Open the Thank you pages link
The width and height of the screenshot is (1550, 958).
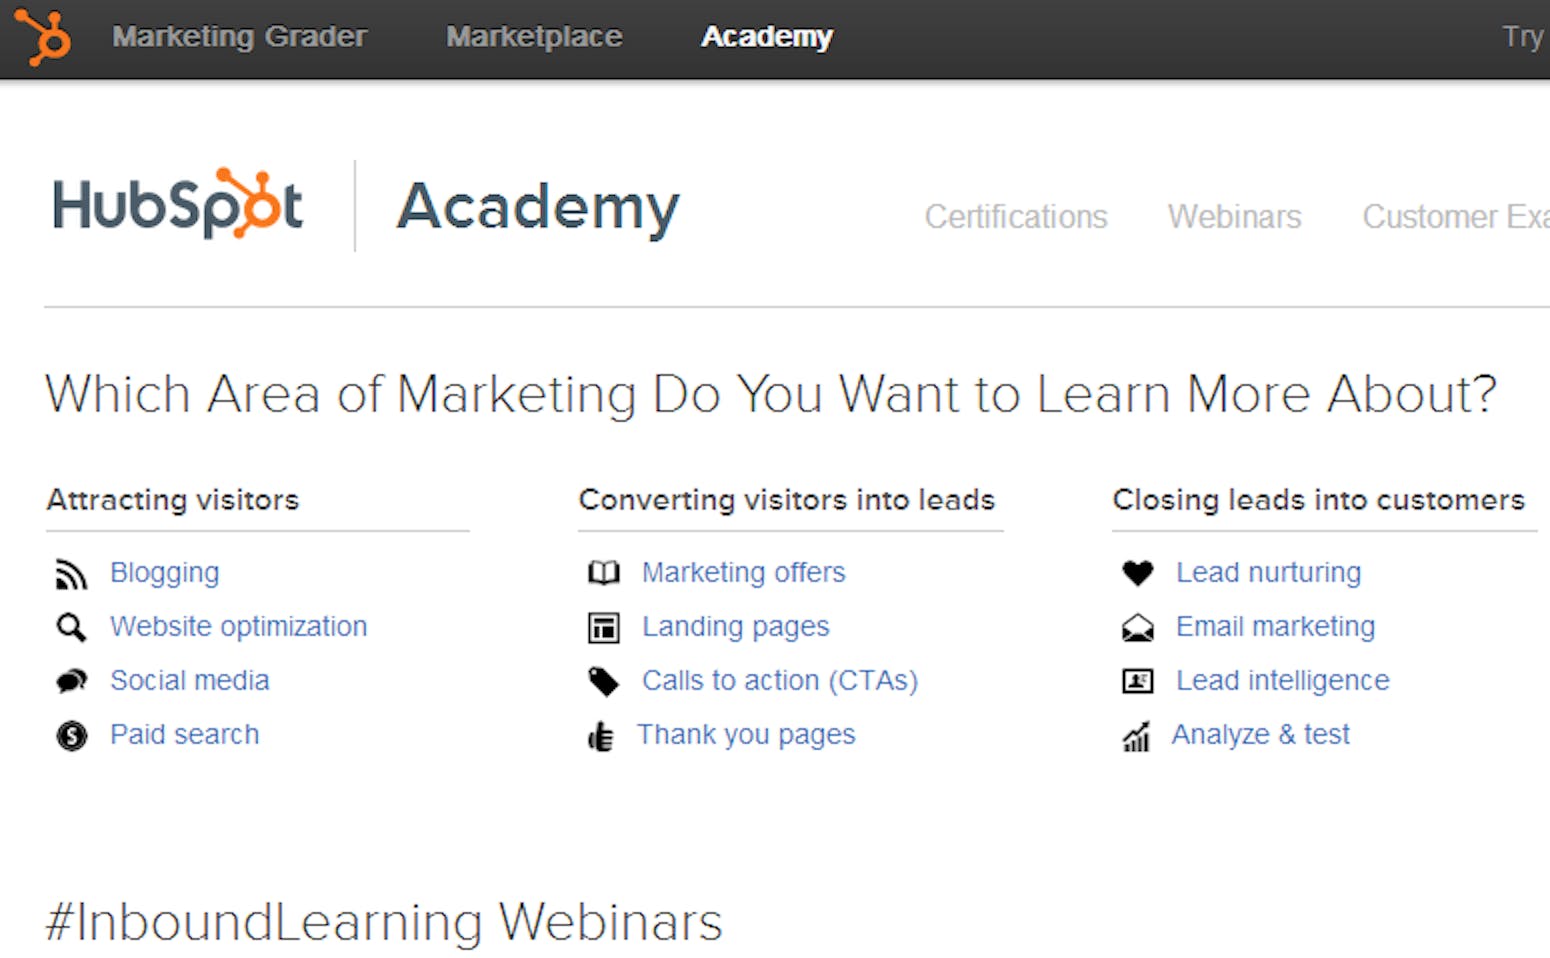[747, 735]
